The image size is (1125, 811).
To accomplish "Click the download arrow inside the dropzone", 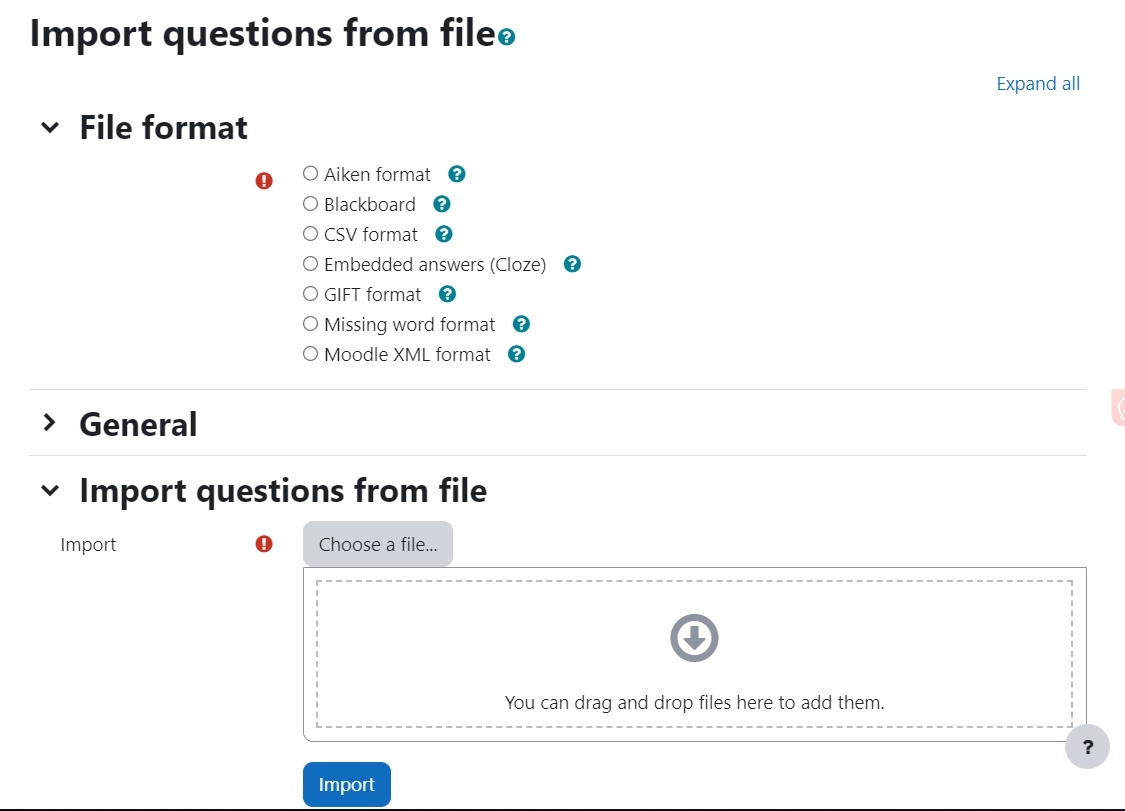I will pos(693,638).
